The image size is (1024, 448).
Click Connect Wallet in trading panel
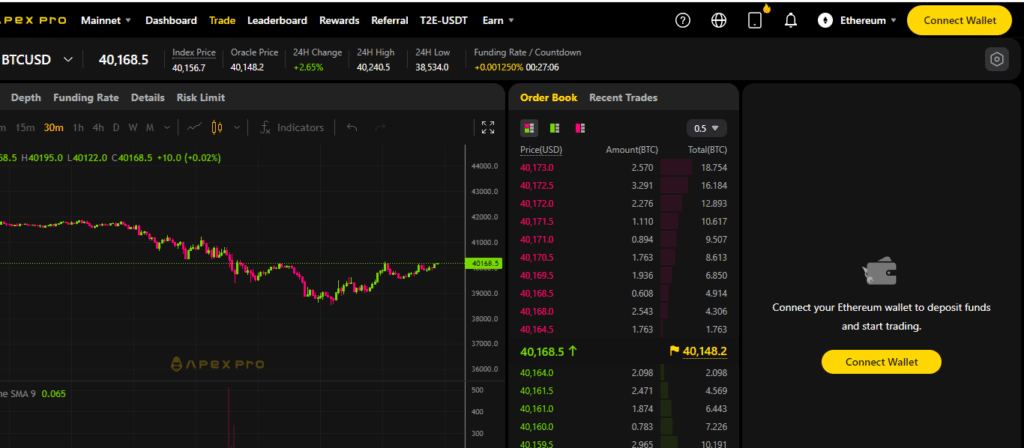881,362
